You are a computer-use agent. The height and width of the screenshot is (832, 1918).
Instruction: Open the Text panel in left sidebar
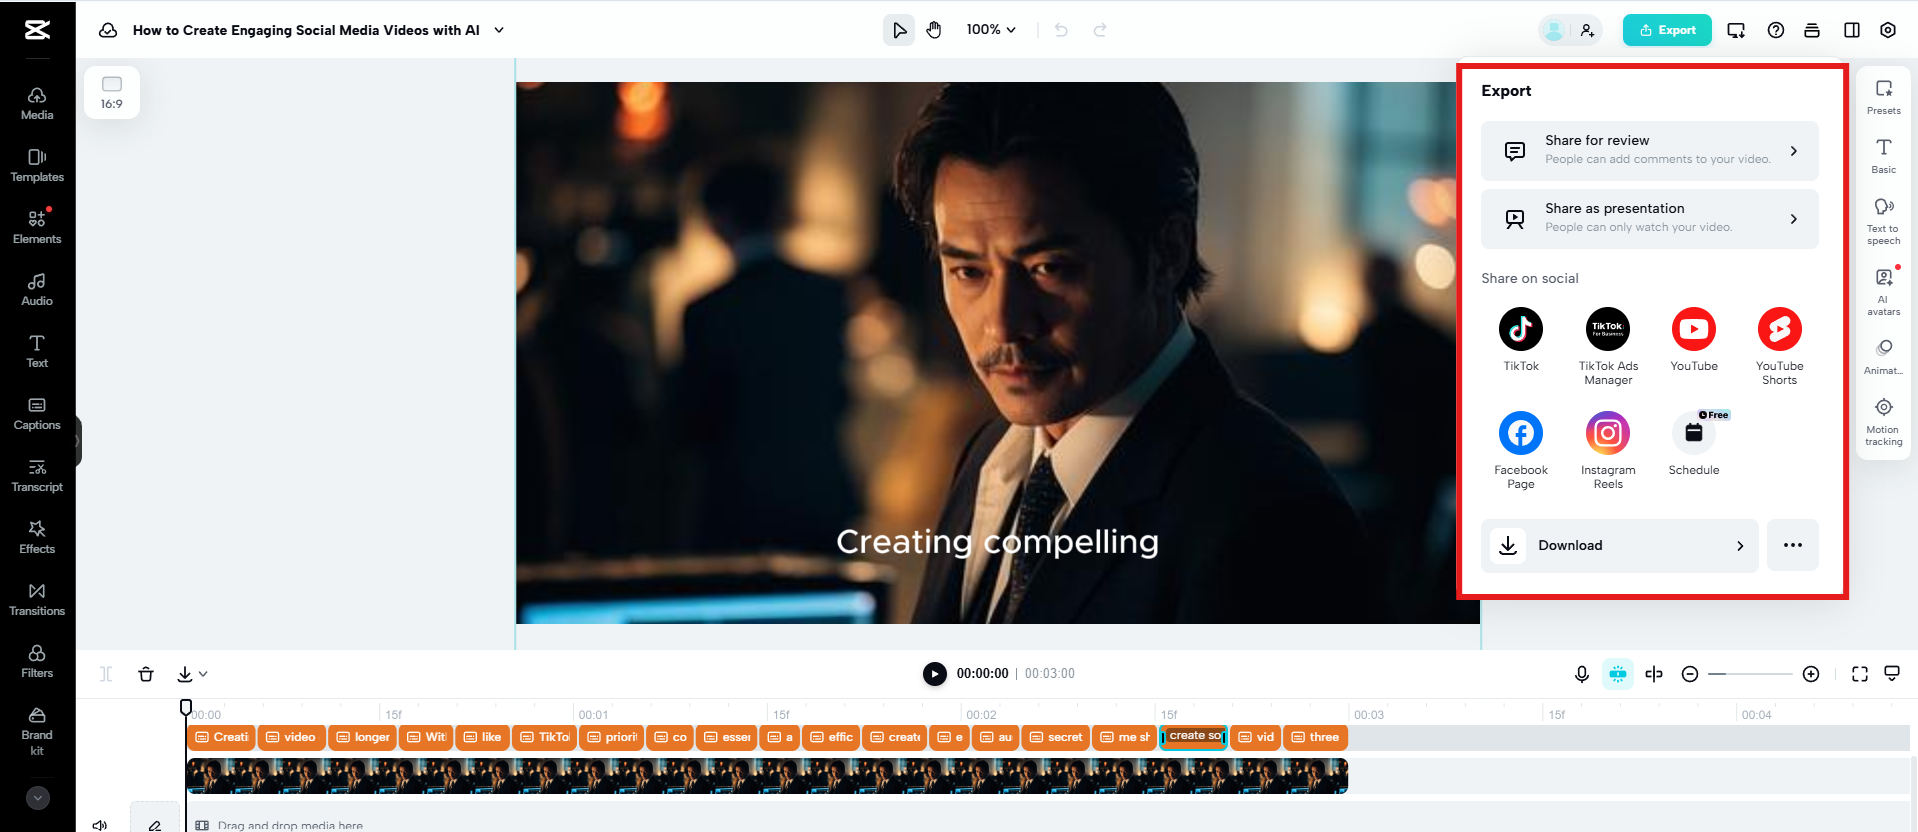click(x=37, y=351)
